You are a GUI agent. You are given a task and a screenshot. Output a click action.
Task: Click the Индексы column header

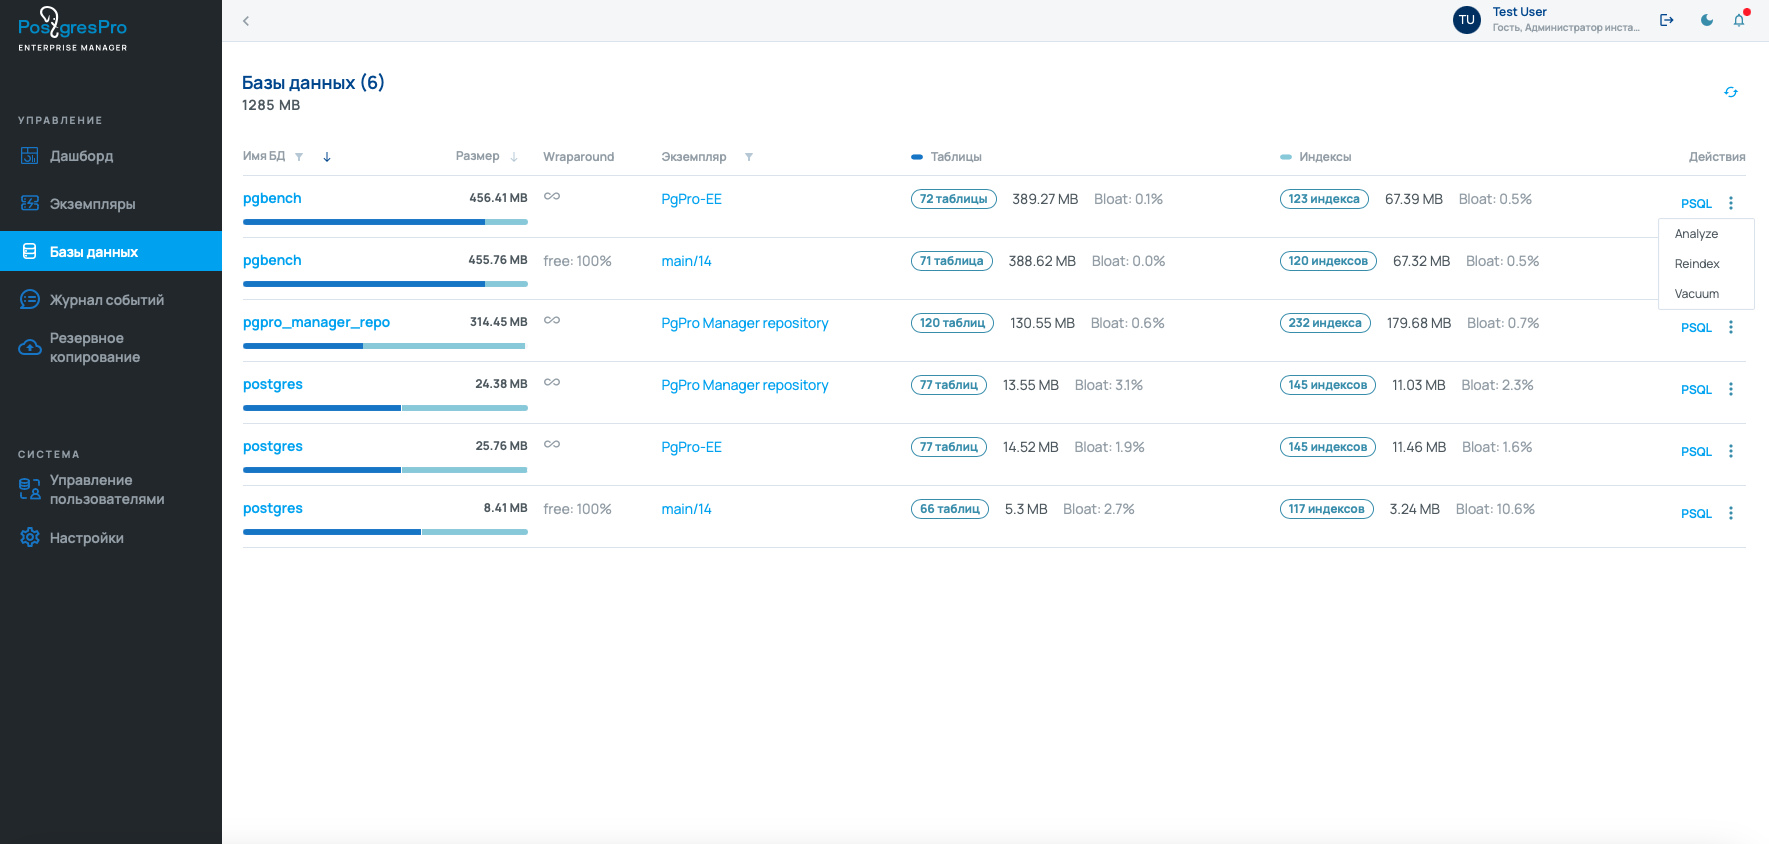click(1325, 157)
